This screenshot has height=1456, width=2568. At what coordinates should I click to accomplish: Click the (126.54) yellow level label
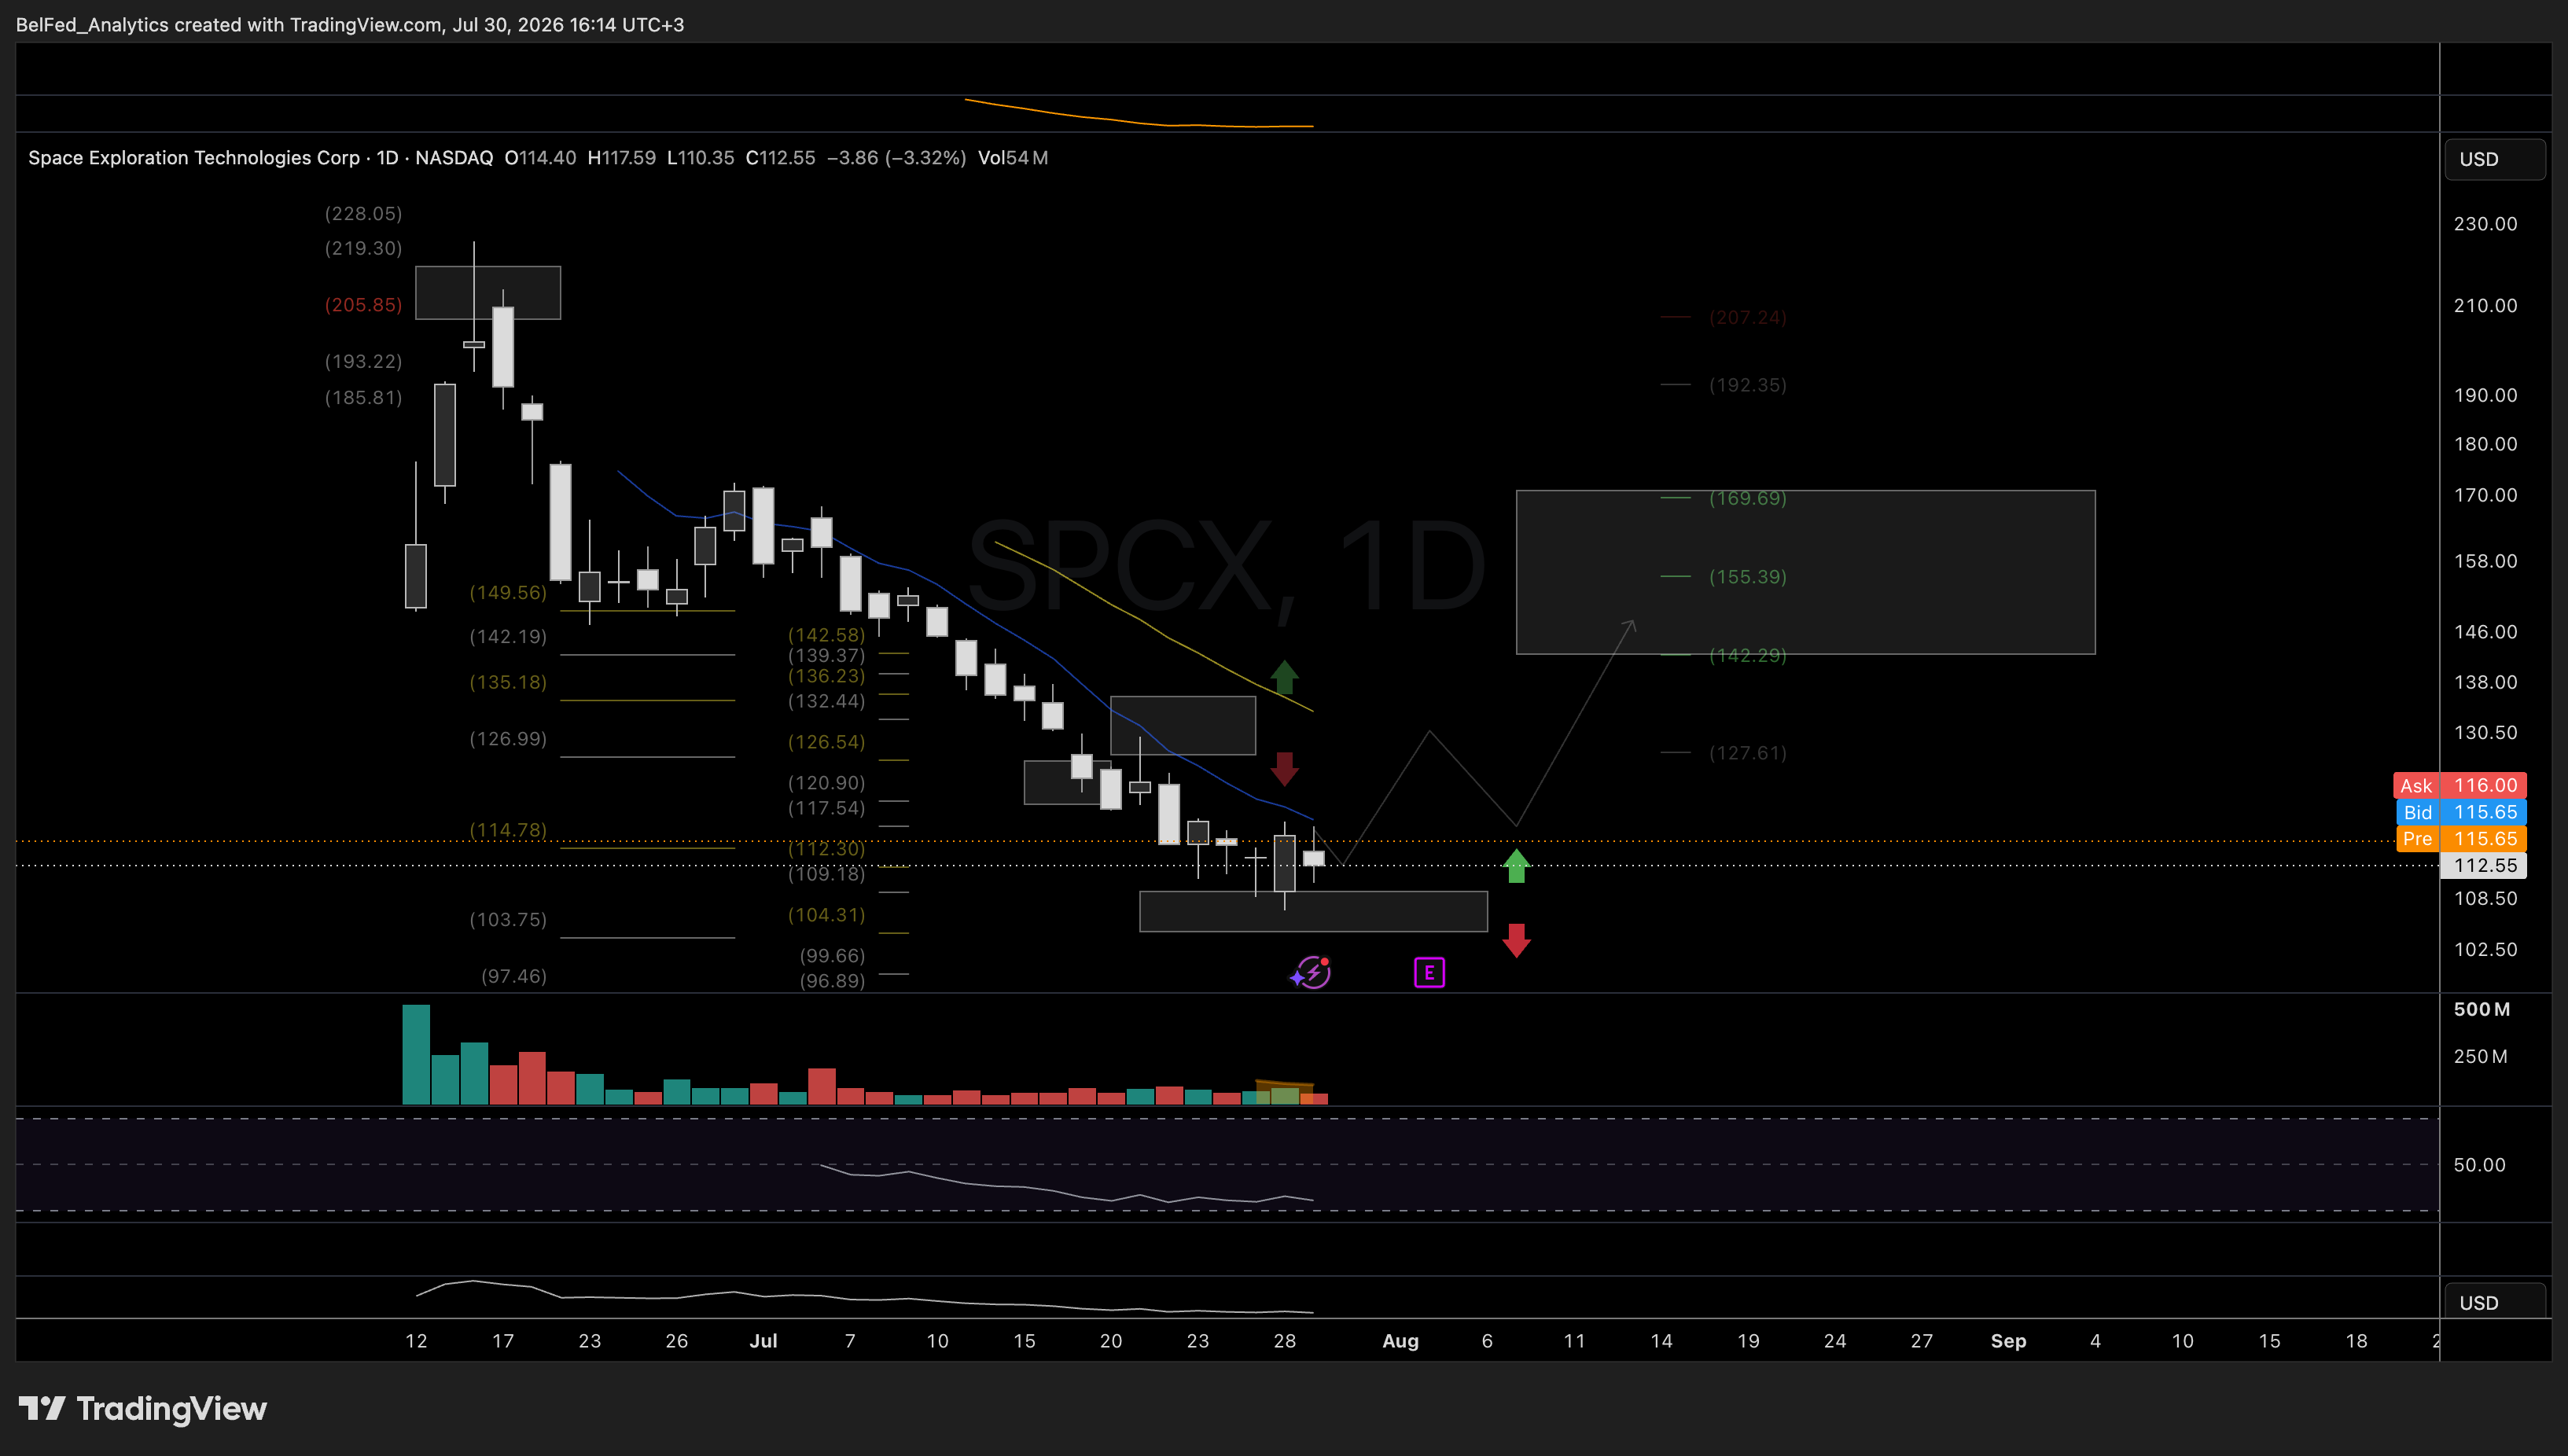coord(826,741)
